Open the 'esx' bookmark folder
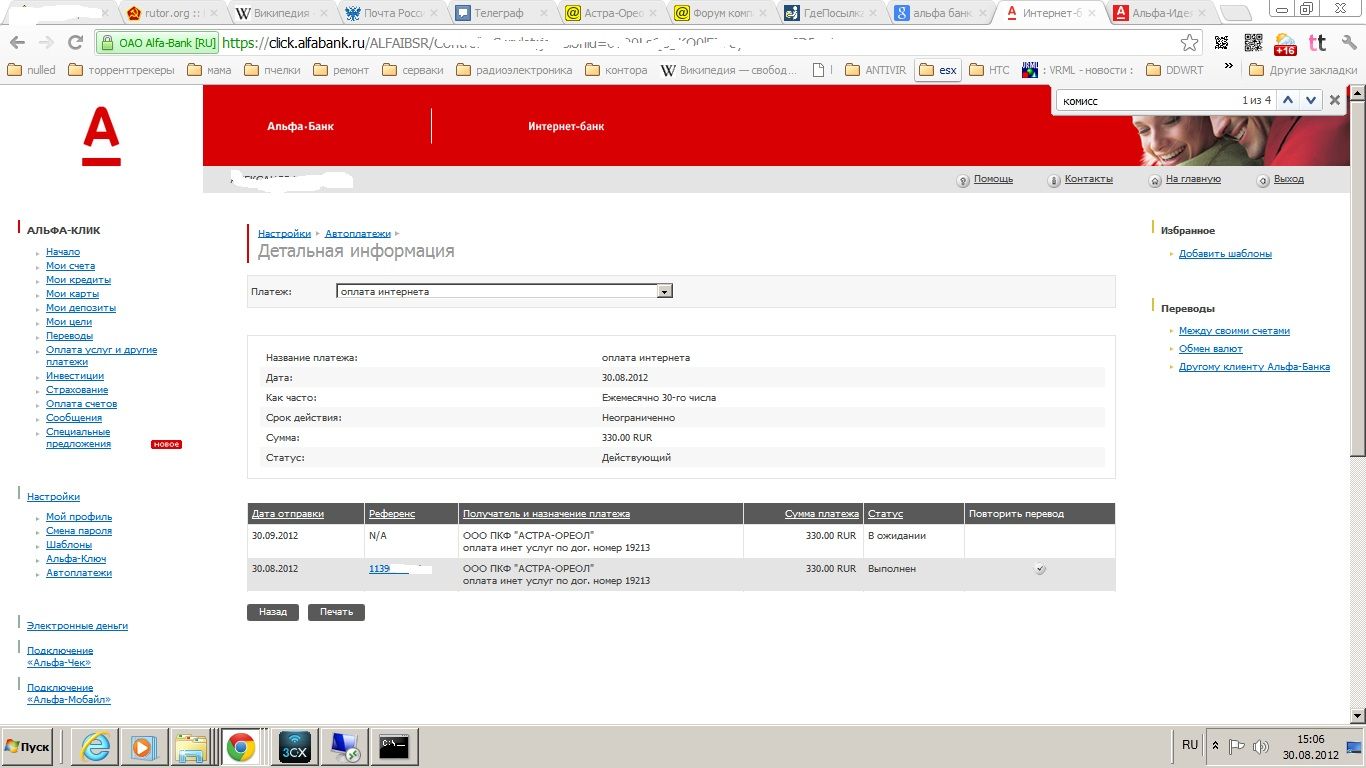The height and width of the screenshot is (768, 1366). 937,70
